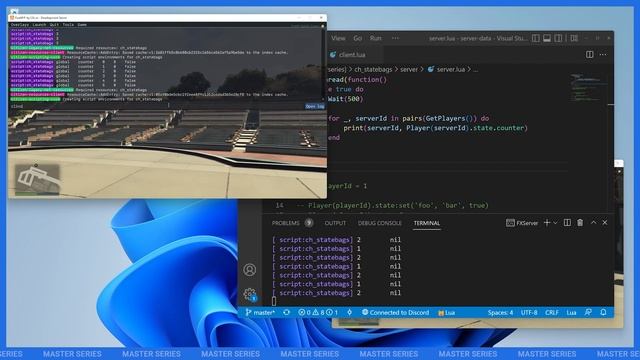Kill terminal with the trash icon
The image size is (640, 360).
[x=580, y=223]
